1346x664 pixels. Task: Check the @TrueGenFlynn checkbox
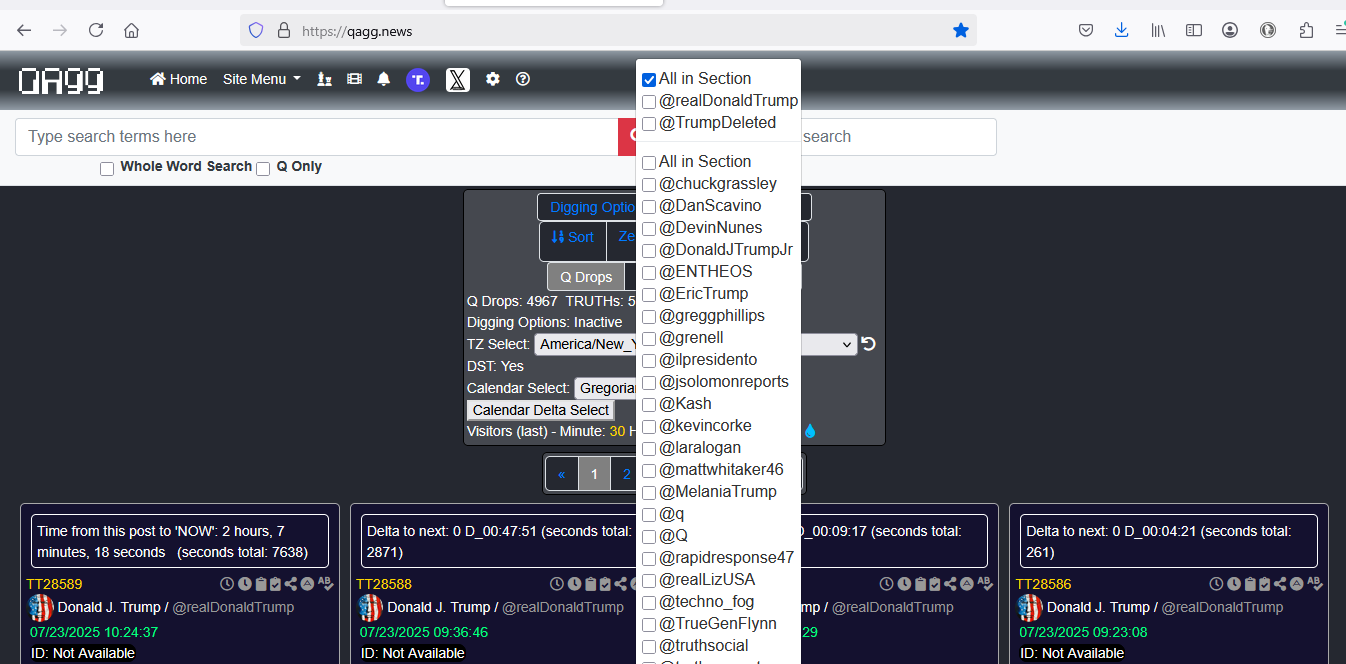(649, 625)
